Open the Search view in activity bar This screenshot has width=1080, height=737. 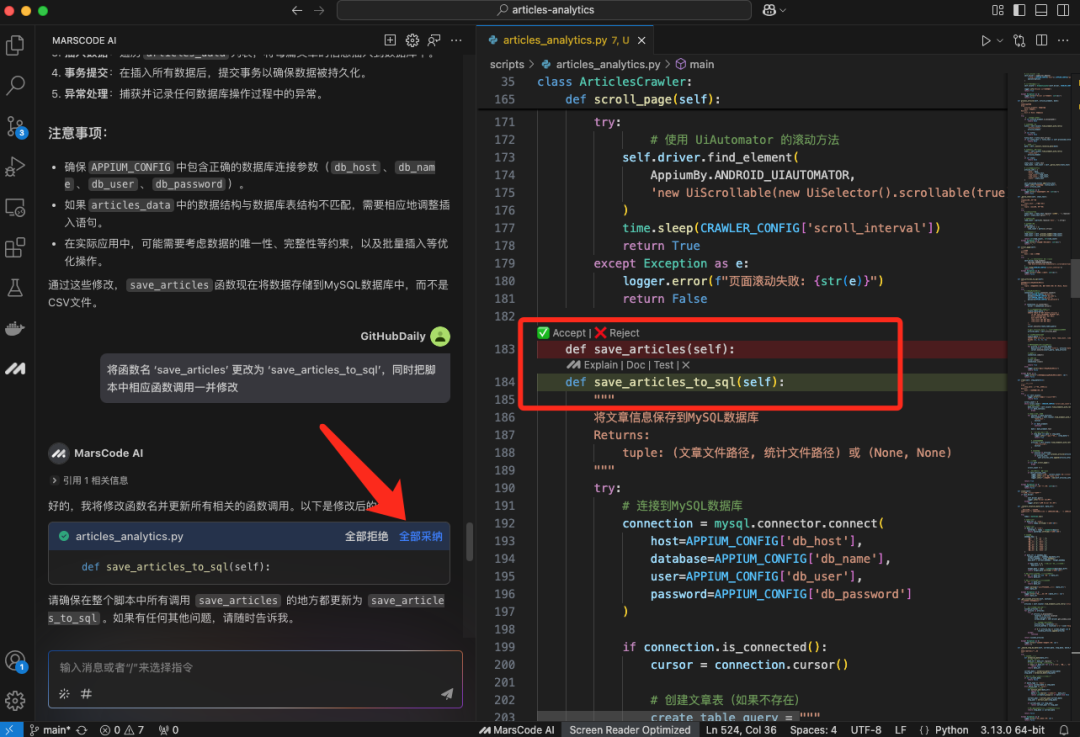[15, 85]
